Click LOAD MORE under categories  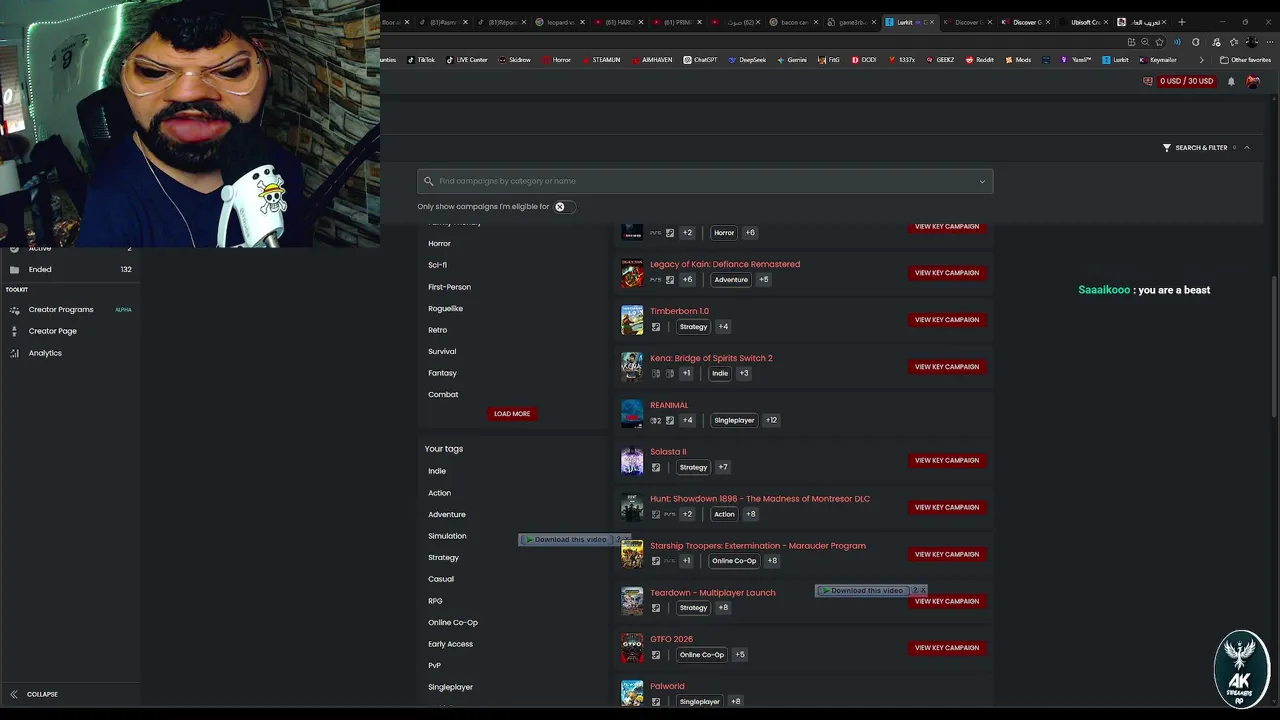512,414
